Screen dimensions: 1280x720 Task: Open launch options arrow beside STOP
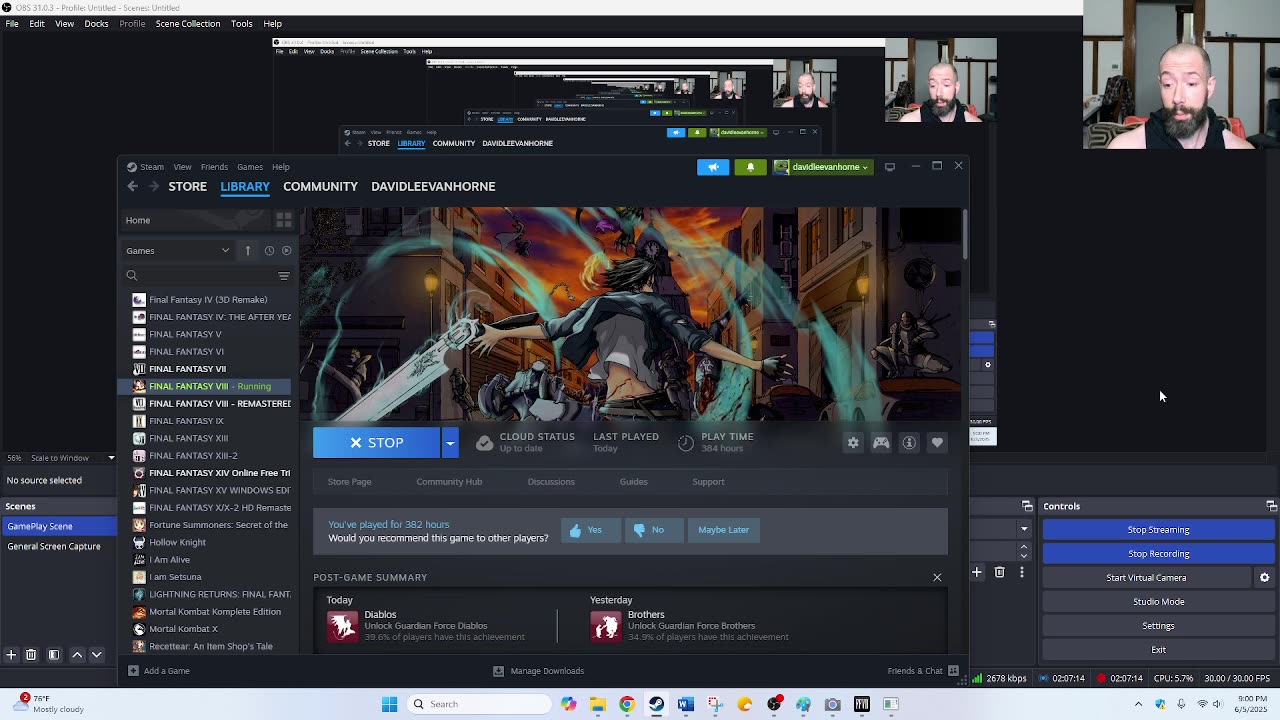450,443
